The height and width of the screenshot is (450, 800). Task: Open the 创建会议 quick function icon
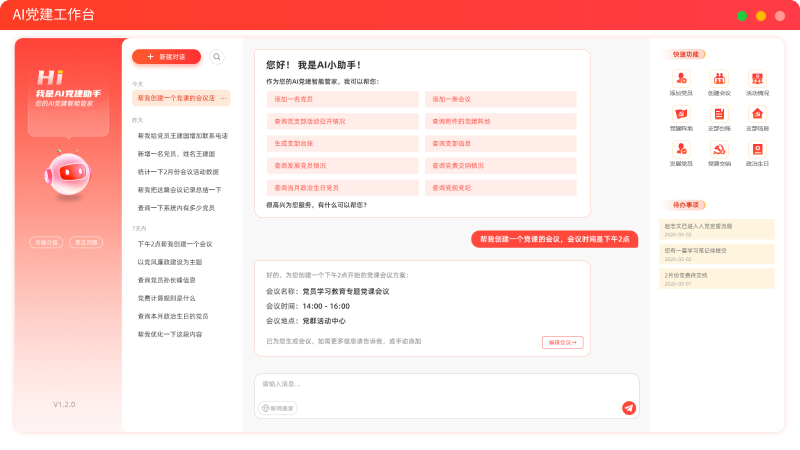click(719, 79)
